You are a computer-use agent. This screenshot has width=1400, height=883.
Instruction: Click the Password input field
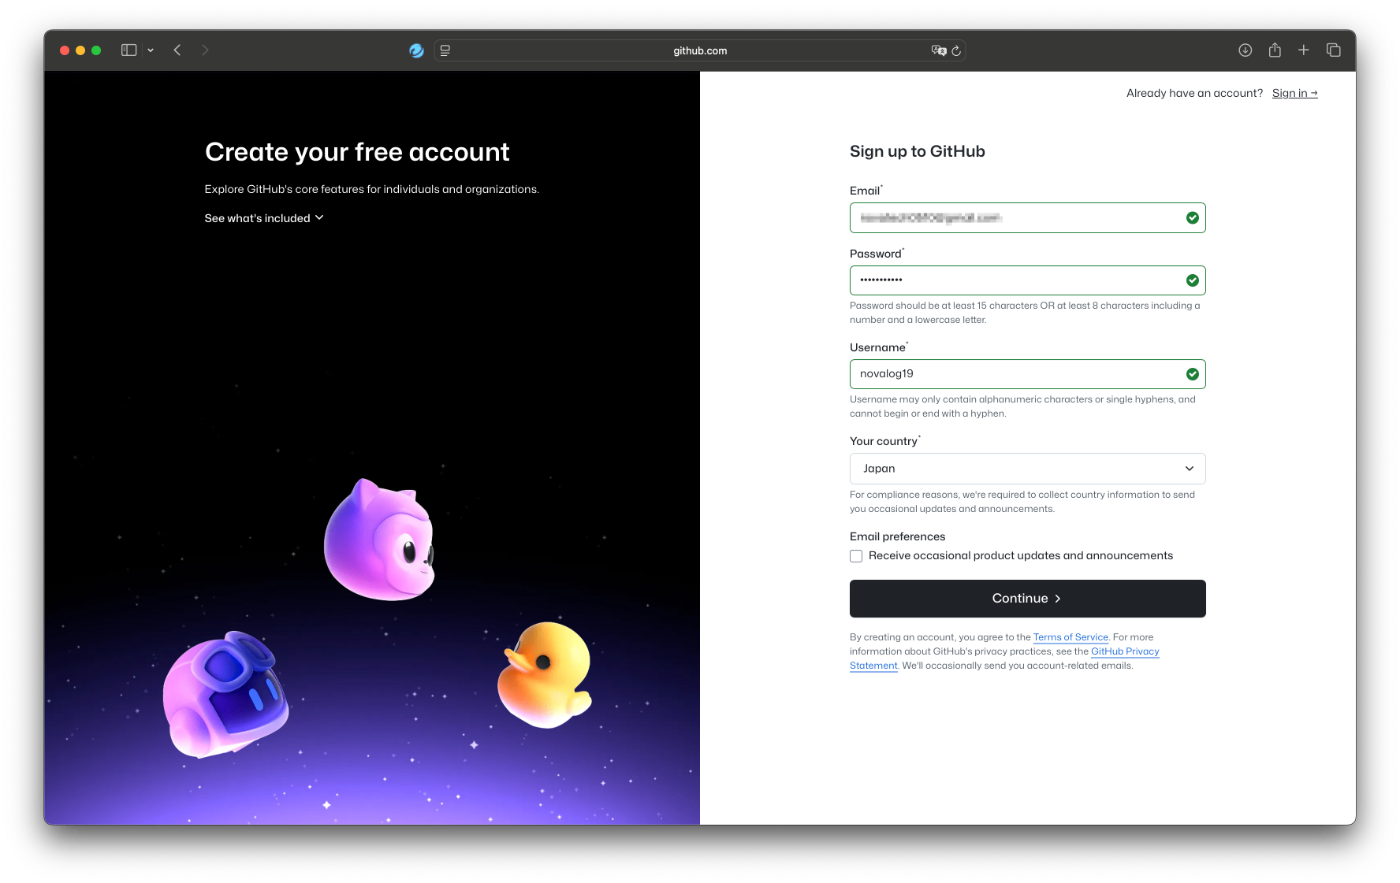coord(1027,280)
